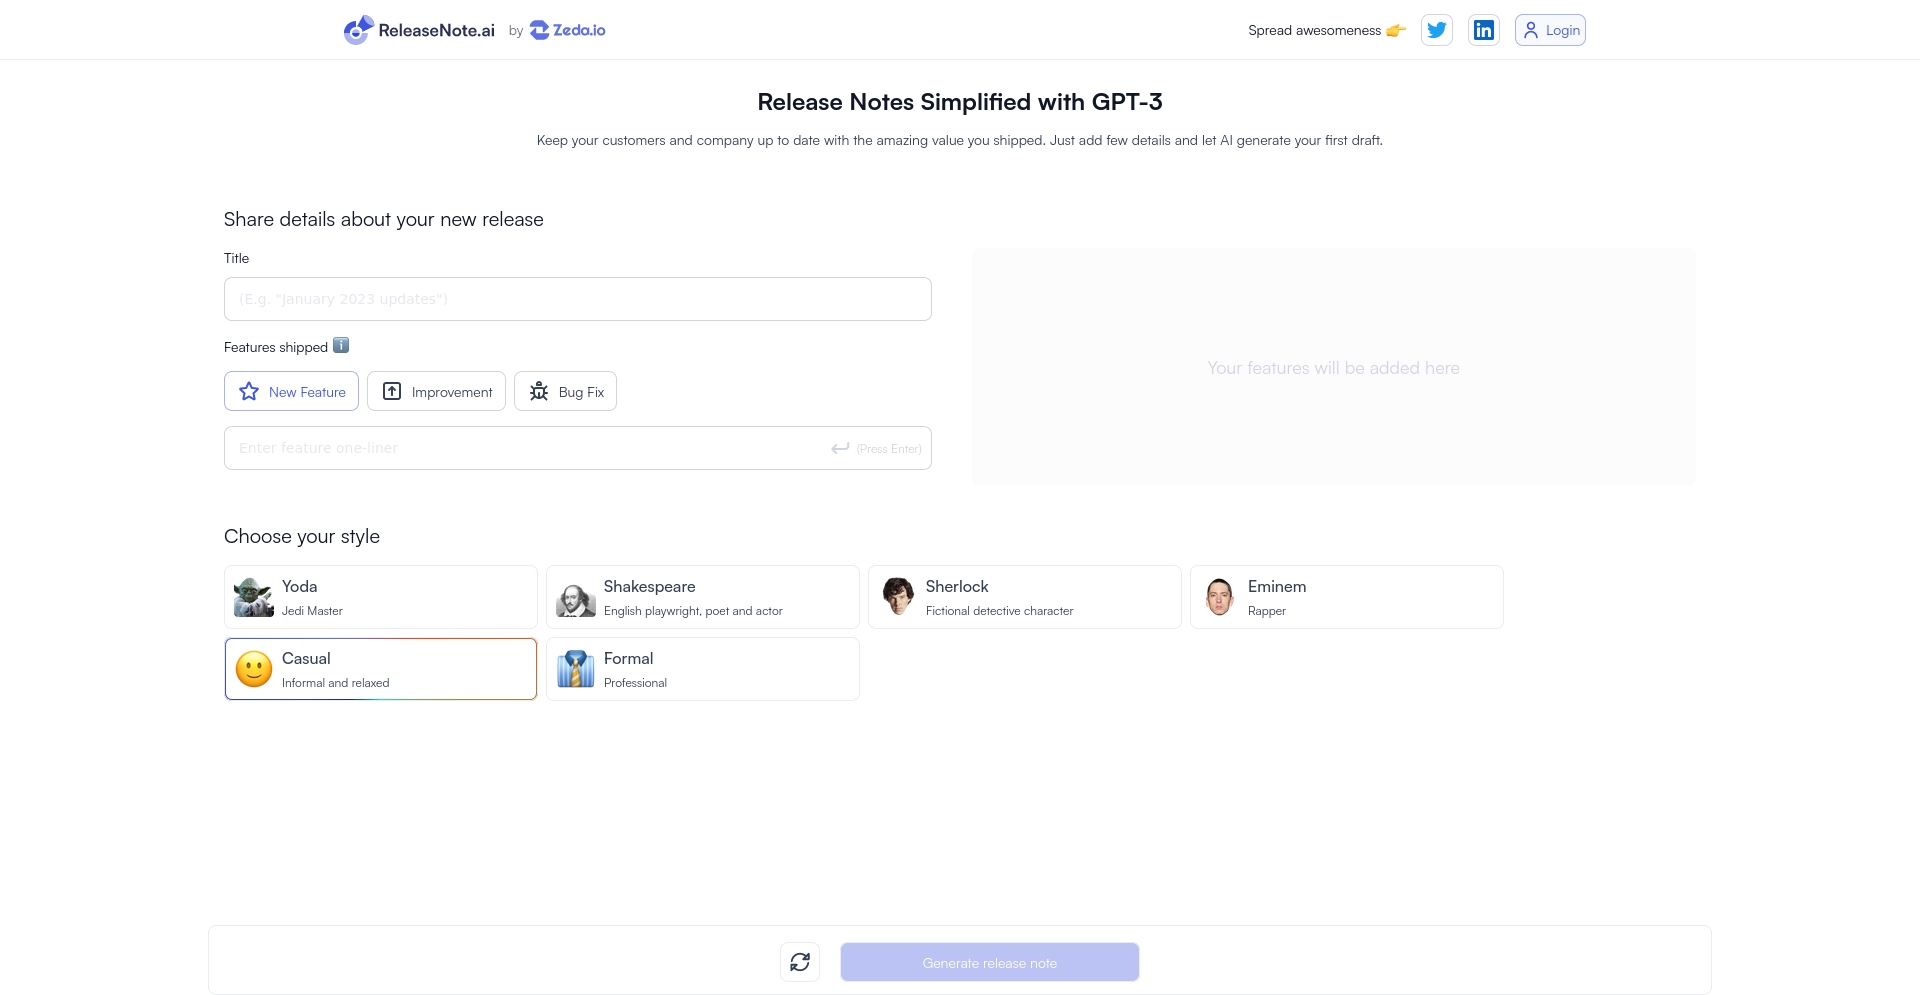Click the Login button

tap(1550, 30)
